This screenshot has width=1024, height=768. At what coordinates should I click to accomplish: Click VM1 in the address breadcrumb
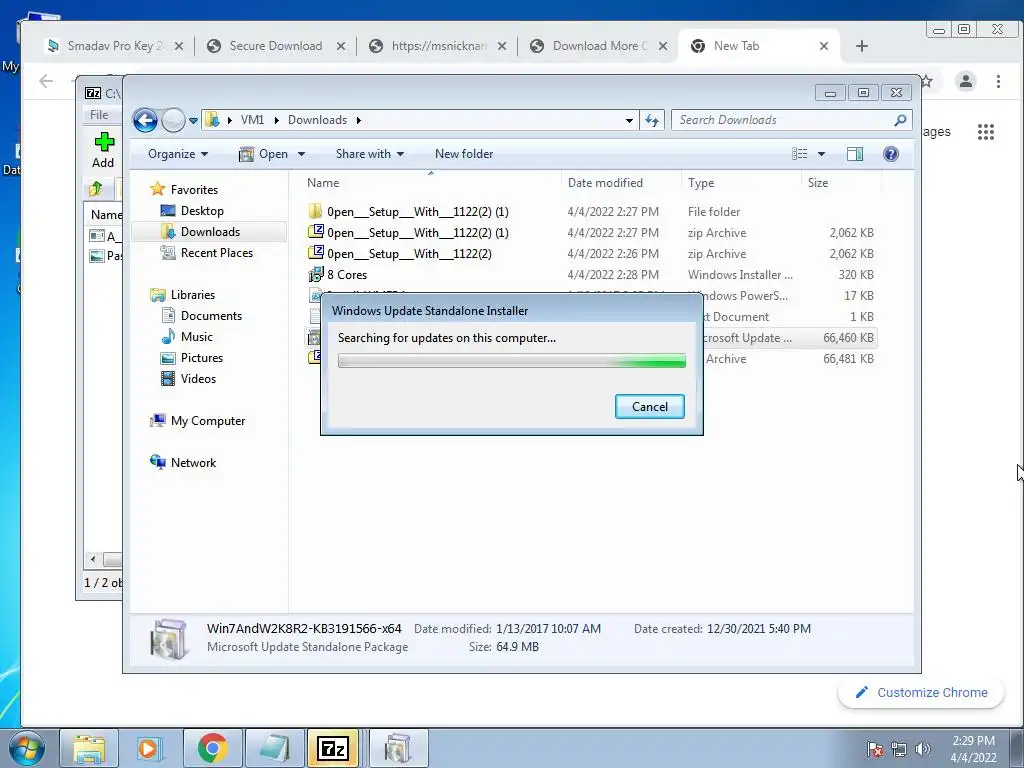point(252,120)
